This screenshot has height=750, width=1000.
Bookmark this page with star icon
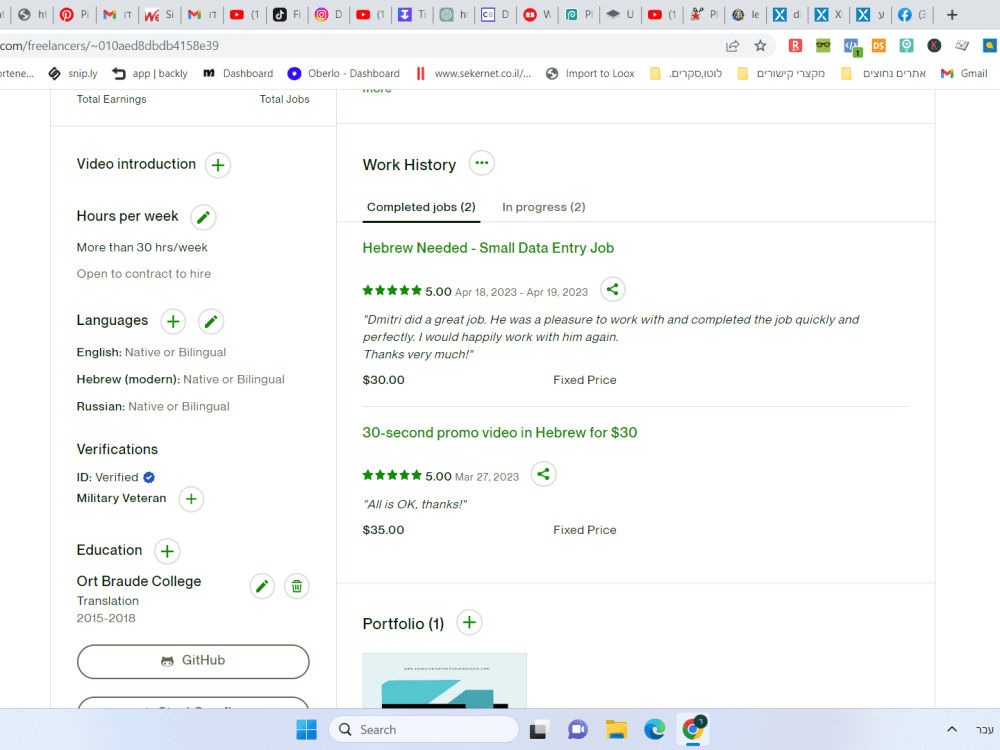pyautogui.click(x=760, y=45)
